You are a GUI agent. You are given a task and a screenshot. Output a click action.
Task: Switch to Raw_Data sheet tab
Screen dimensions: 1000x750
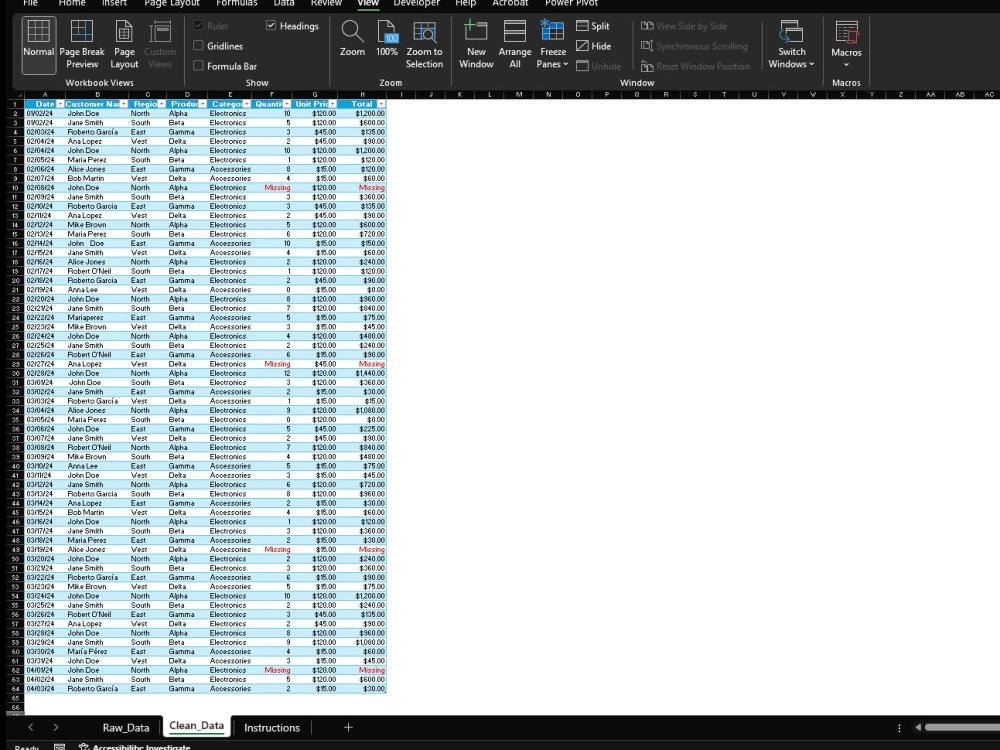[126, 727]
